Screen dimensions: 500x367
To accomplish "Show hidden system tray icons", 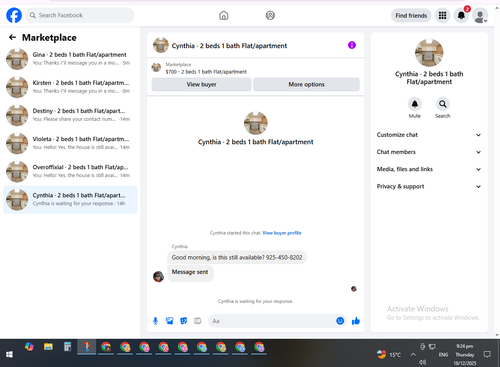I will (x=413, y=354).
